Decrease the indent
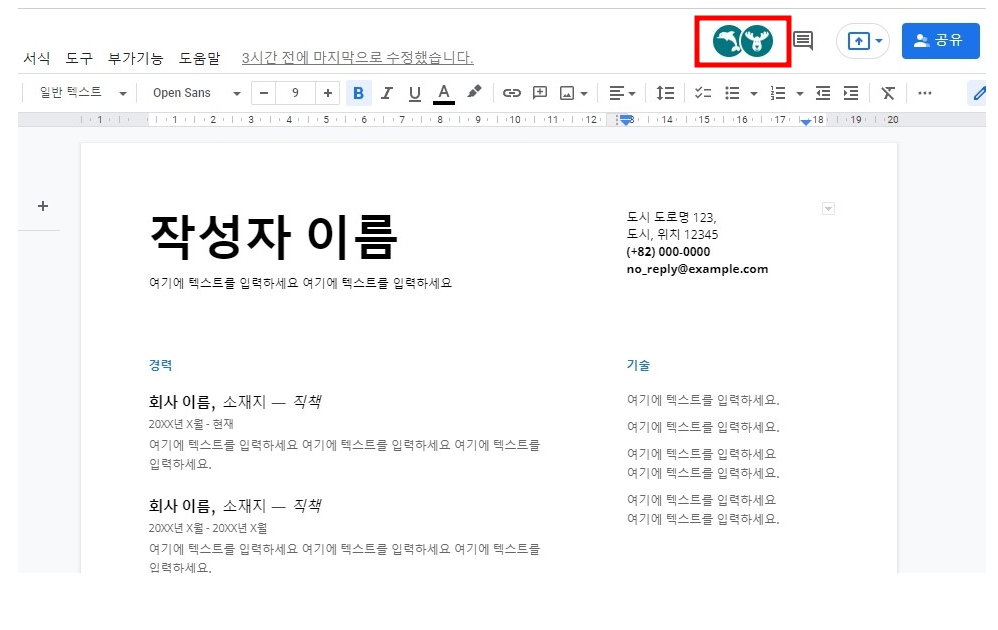The width and height of the screenshot is (998, 630). (823, 93)
